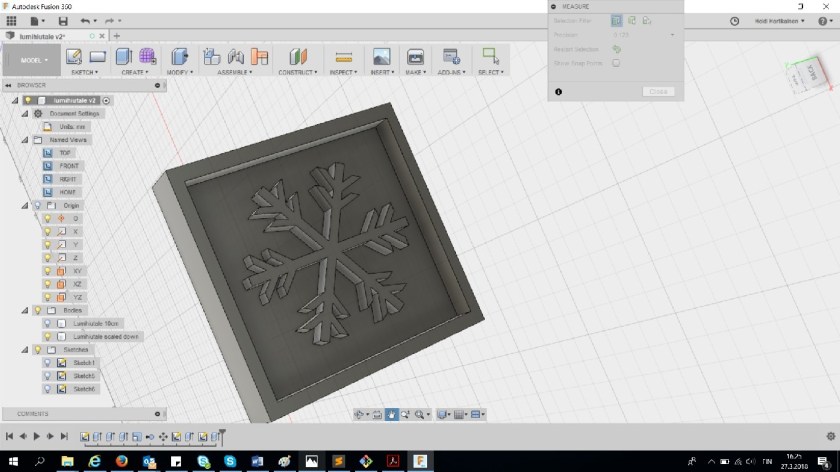This screenshot has height=472, width=840.
Task: Click the Create Sketch icon in toolbar
Action: click(75, 56)
